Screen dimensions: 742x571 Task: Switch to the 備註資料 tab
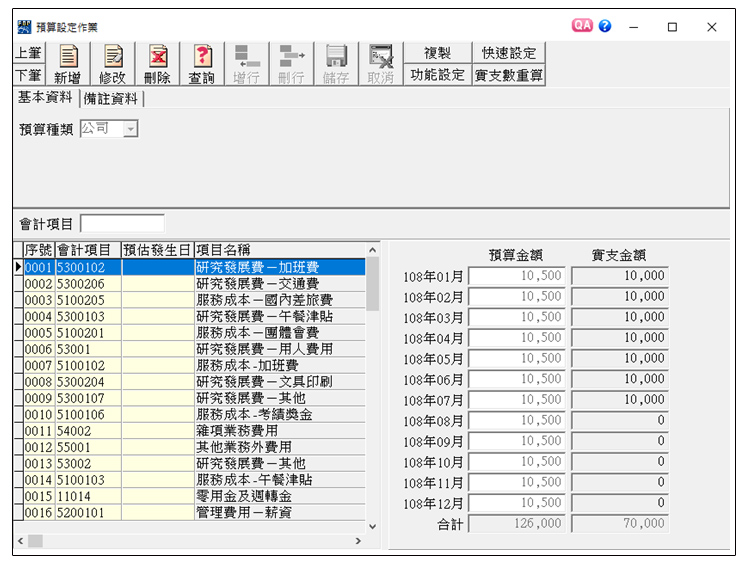coord(112,99)
